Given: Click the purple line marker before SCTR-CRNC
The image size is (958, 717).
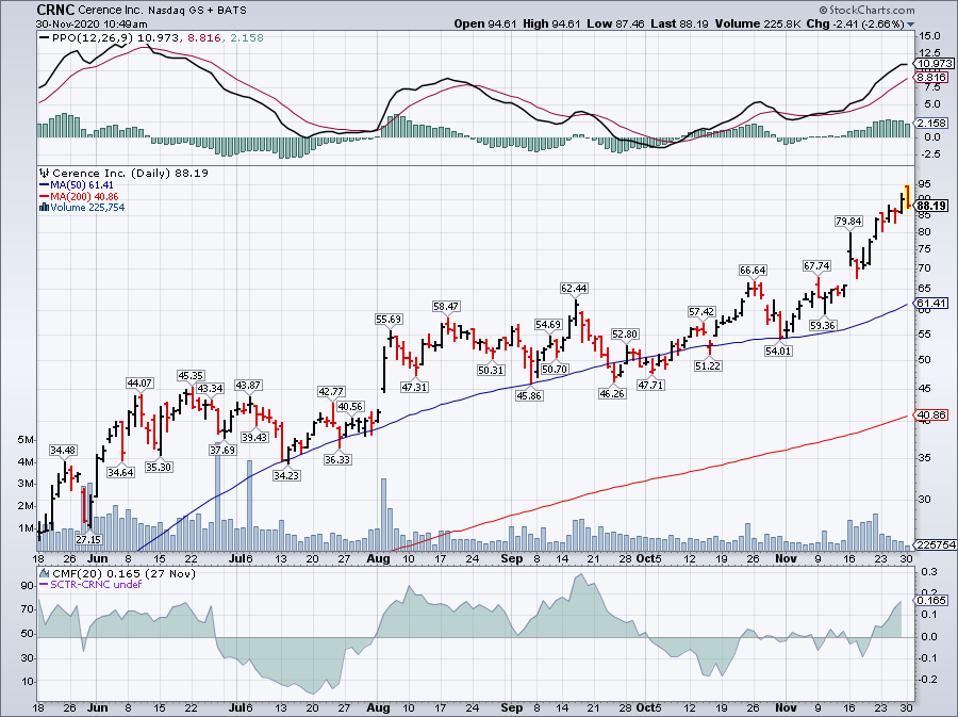Looking at the screenshot, I should pos(44,585).
